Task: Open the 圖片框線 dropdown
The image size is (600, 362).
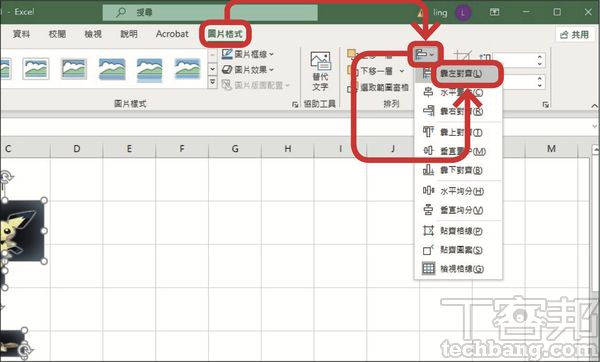Action: [x=248, y=54]
